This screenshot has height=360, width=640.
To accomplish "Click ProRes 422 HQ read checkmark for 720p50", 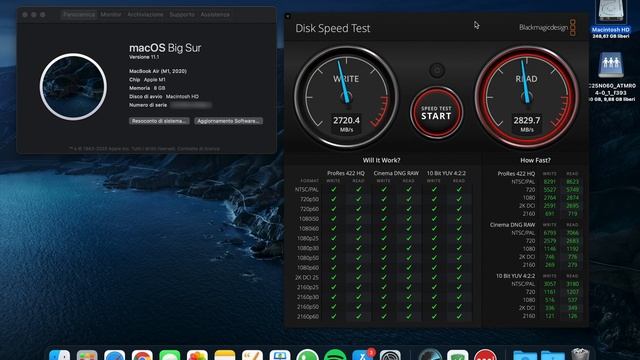I will tap(358, 199).
